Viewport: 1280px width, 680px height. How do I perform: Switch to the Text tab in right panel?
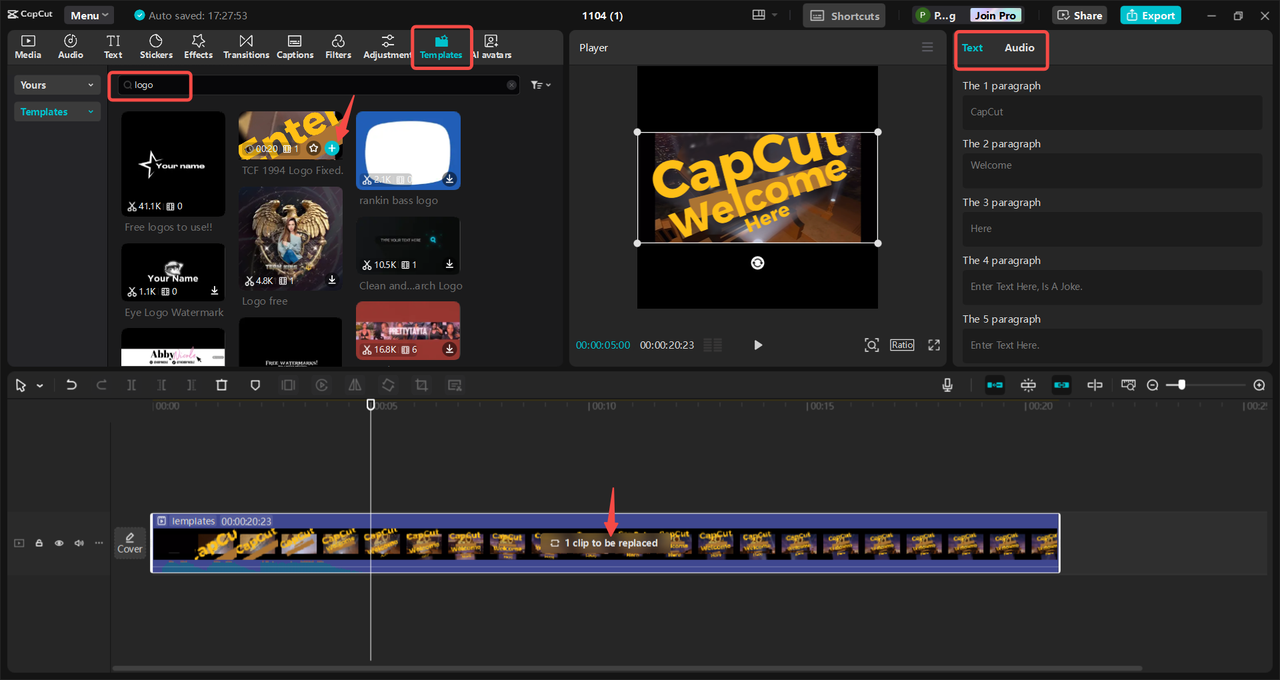coord(972,48)
